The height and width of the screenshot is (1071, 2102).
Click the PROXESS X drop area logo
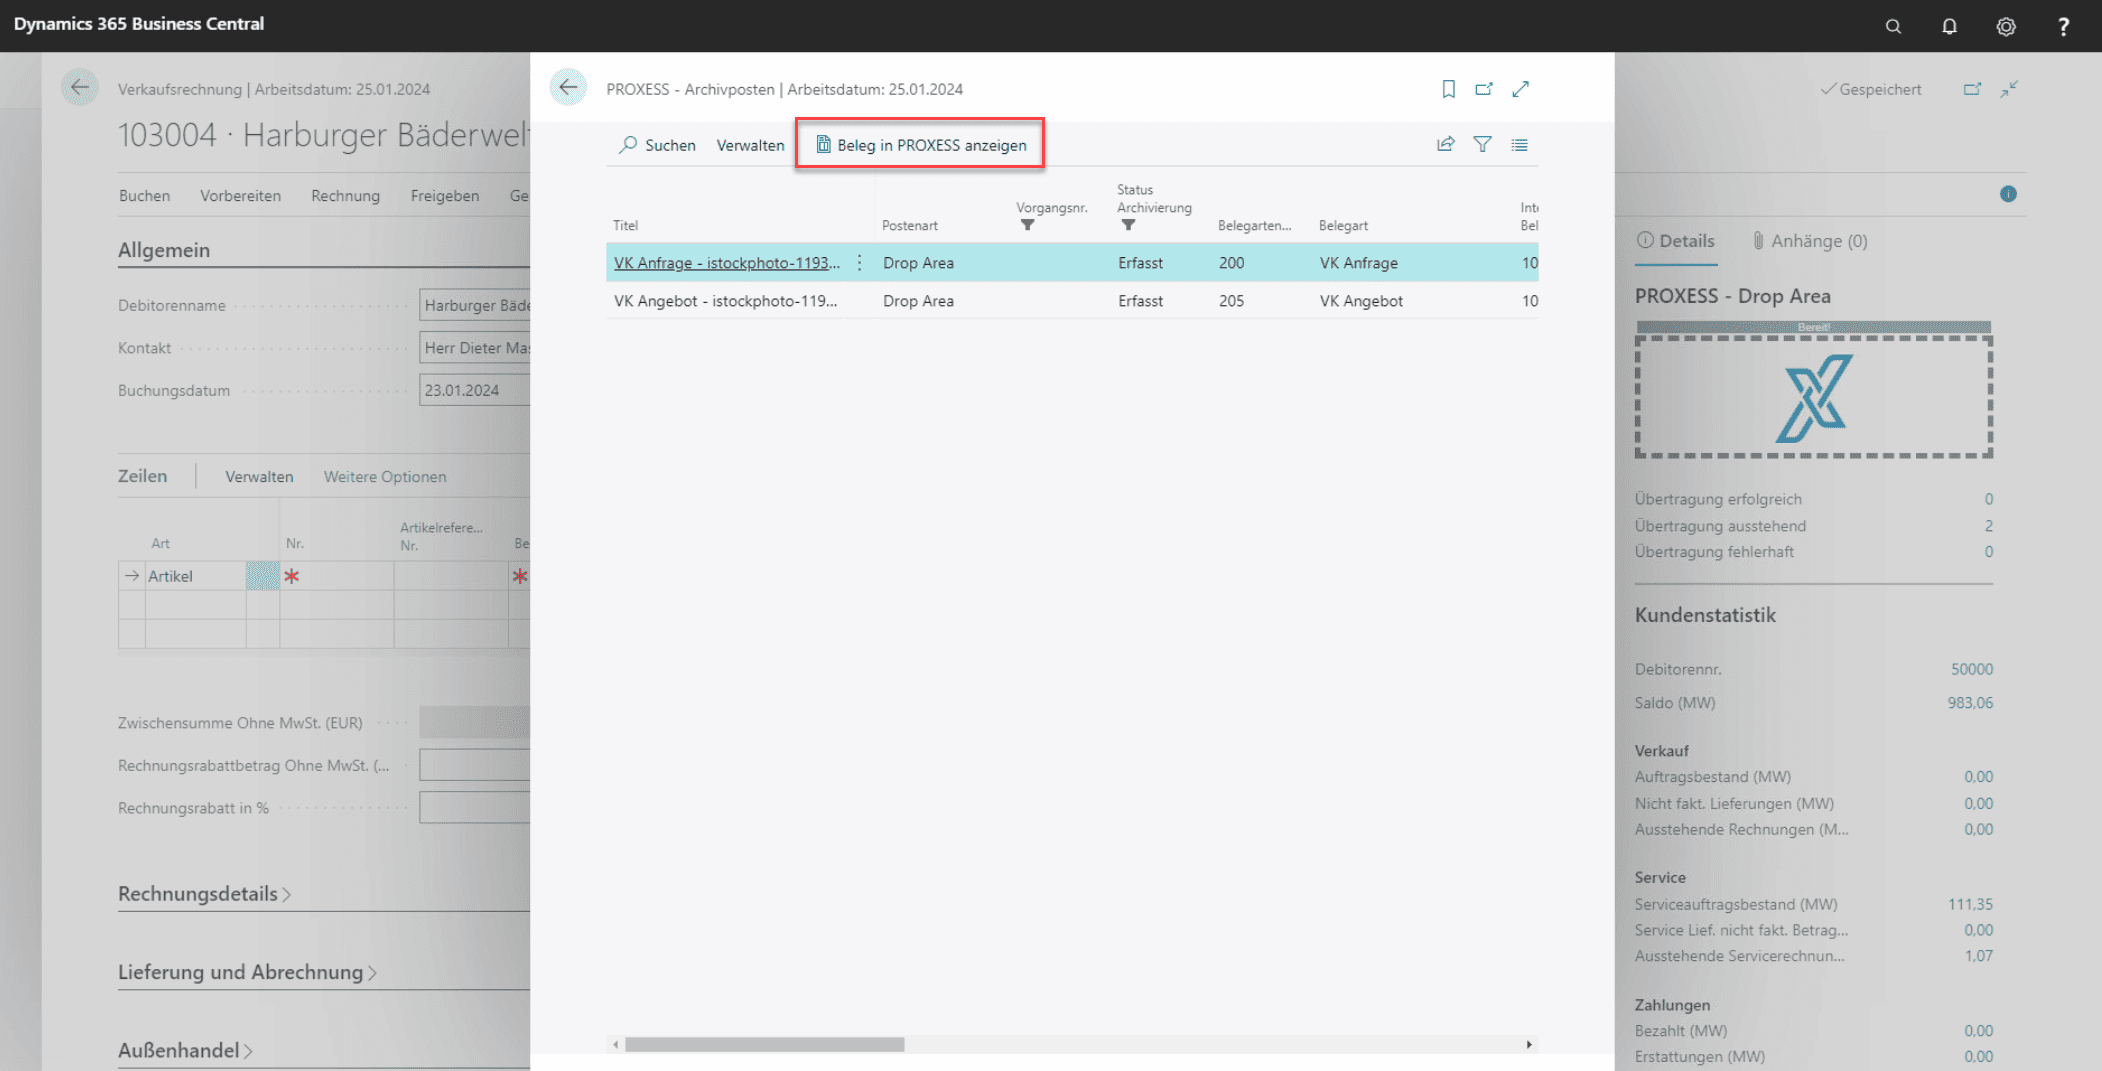point(1814,398)
